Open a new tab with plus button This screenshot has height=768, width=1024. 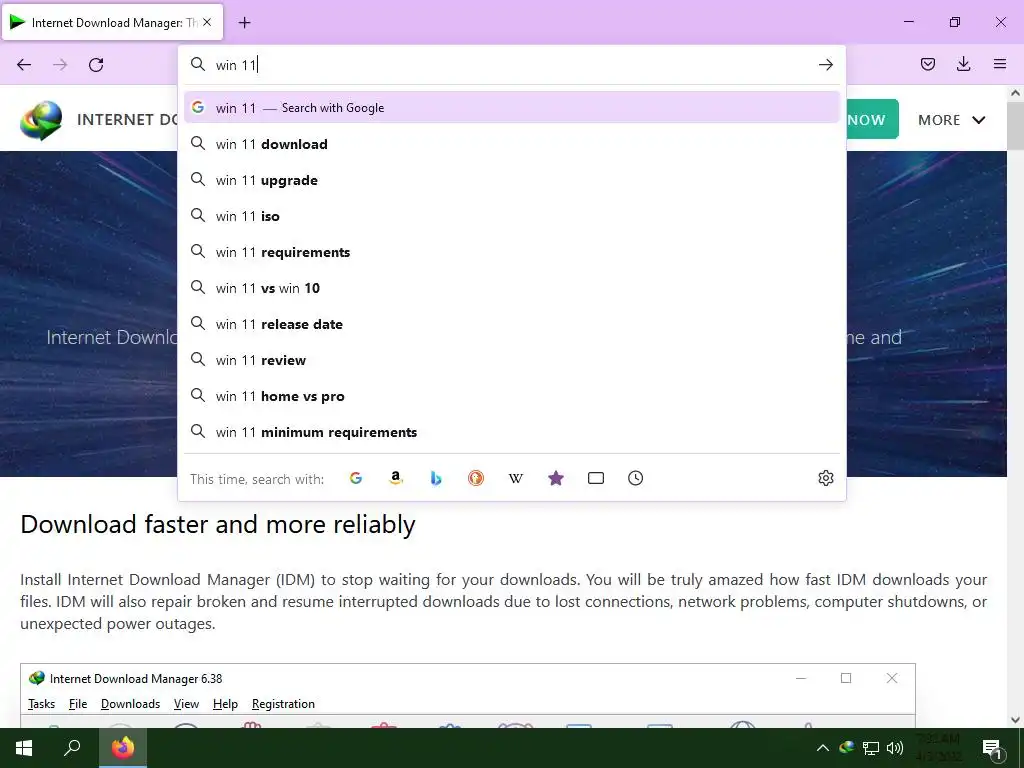pos(244,23)
